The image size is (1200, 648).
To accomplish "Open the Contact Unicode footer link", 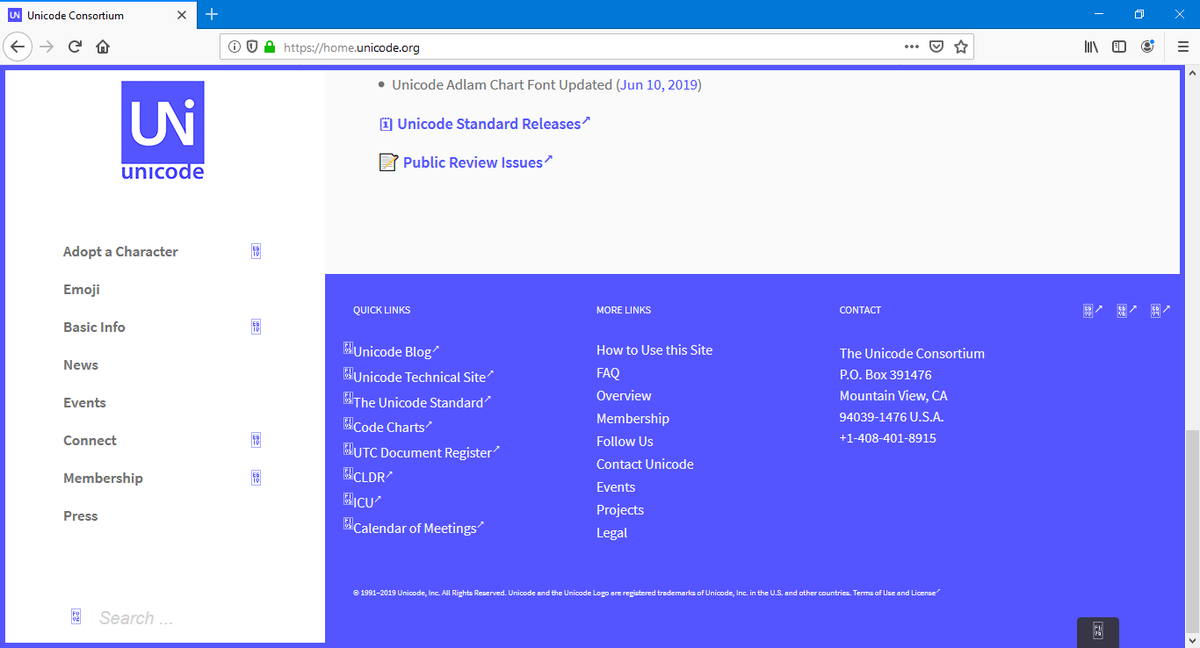I will click(x=645, y=464).
